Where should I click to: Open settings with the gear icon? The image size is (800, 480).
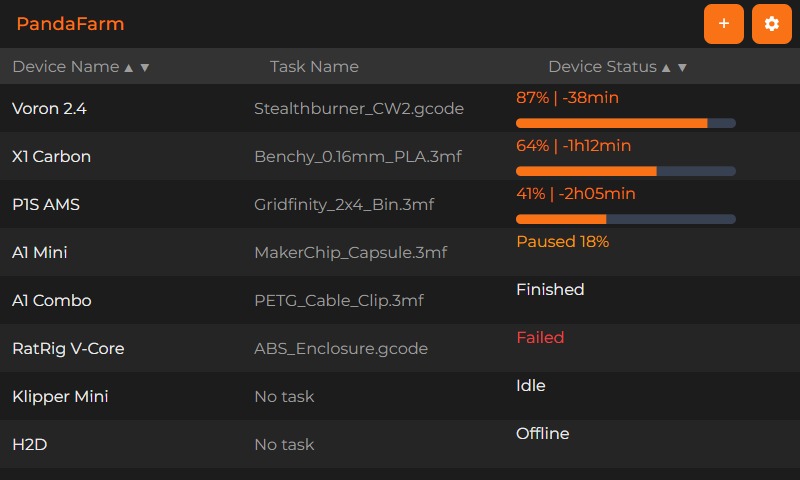tap(771, 24)
